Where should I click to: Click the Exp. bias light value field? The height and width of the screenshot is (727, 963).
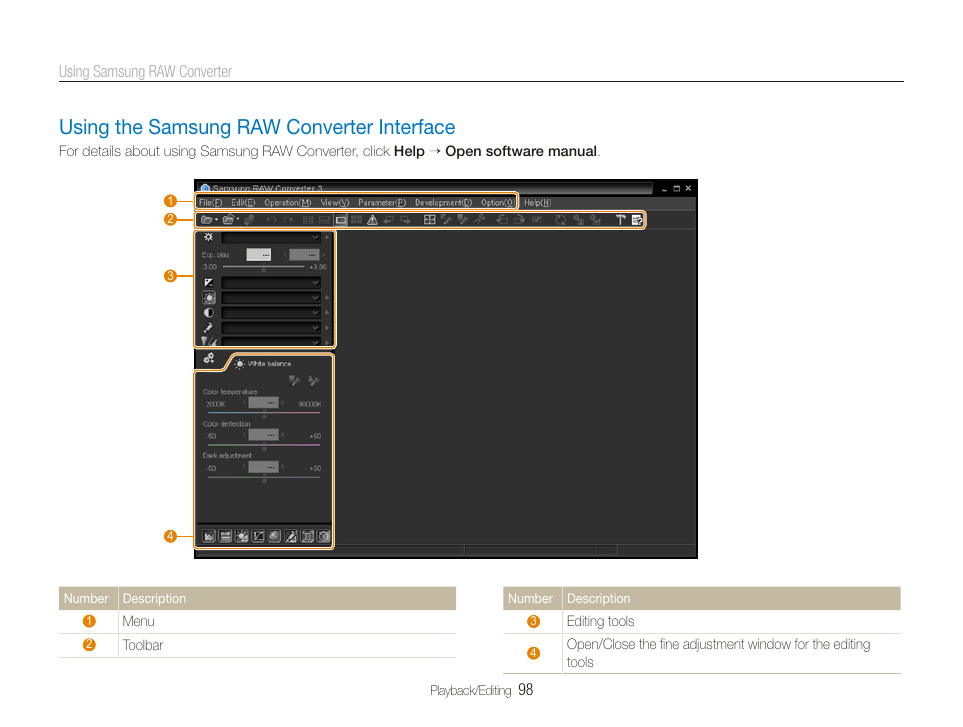[x=259, y=254]
